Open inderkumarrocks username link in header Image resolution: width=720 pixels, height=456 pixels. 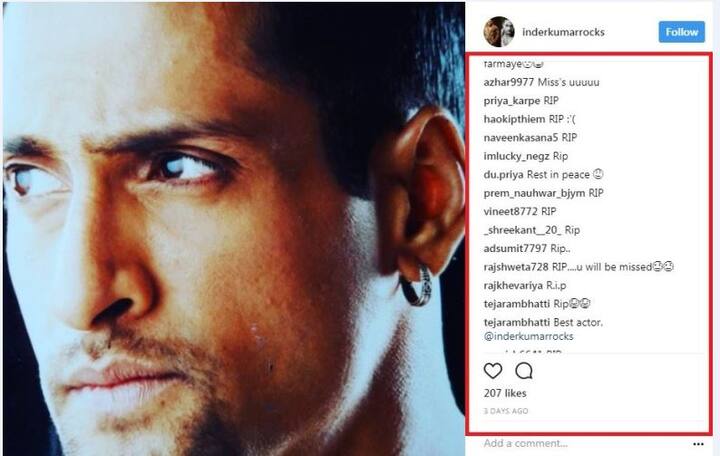point(563,32)
